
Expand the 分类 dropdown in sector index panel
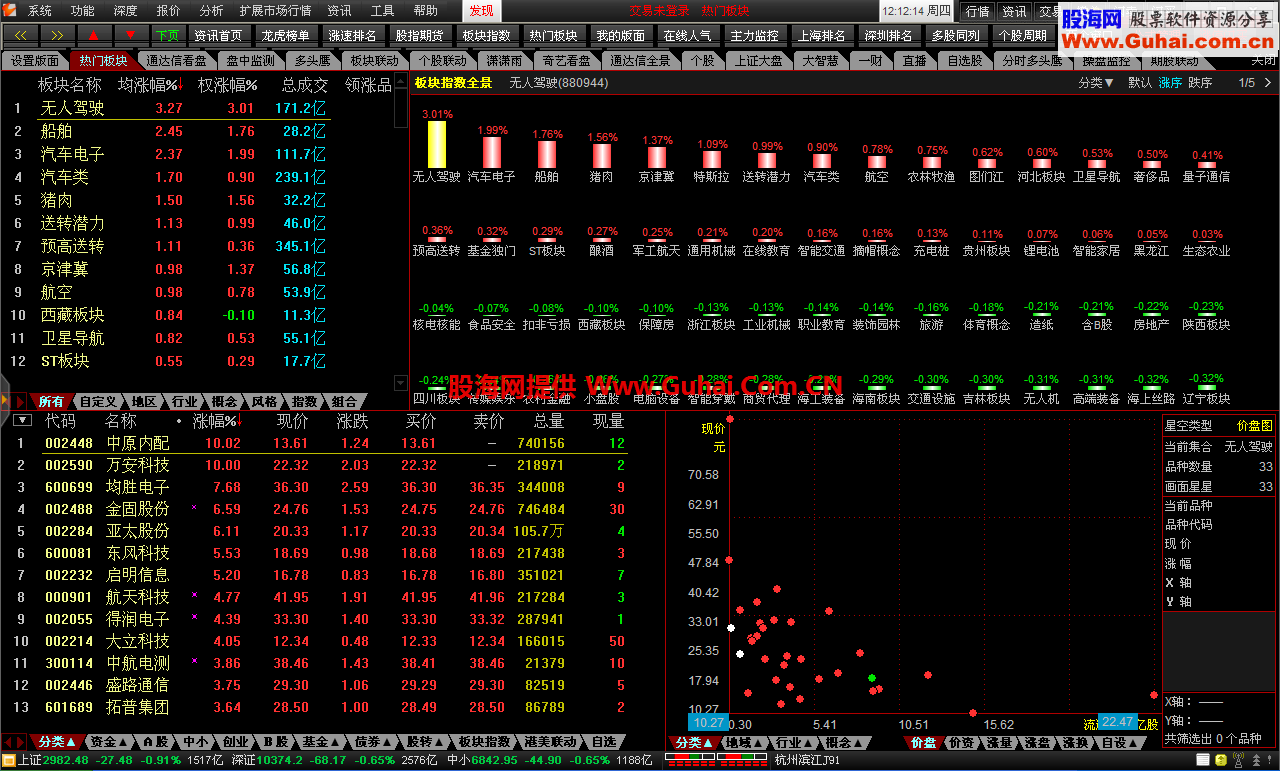(1096, 83)
